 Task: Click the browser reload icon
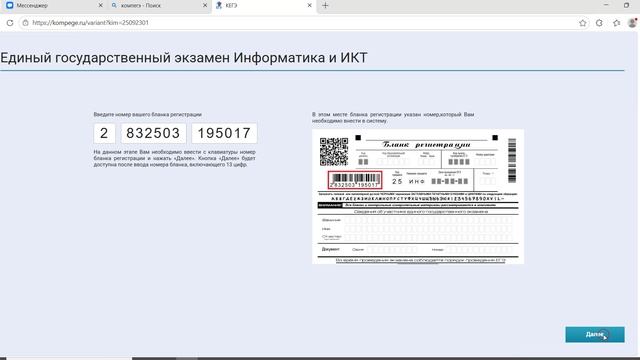(10, 23)
